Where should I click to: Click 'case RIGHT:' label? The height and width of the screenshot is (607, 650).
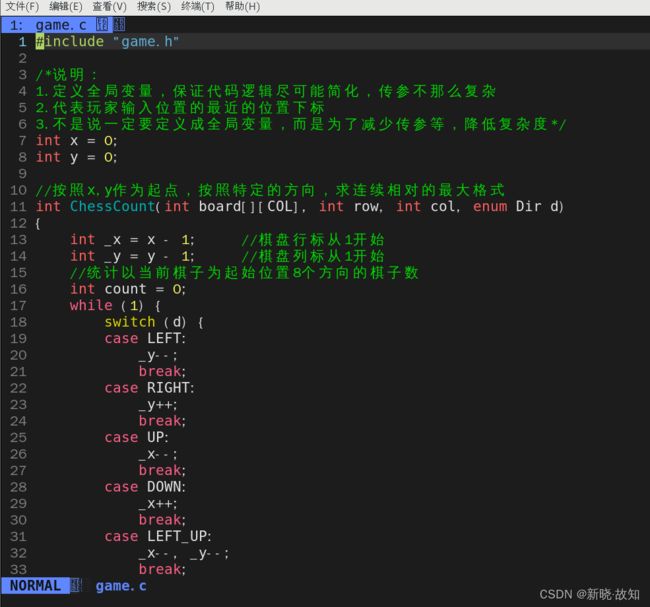tap(149, 388)
